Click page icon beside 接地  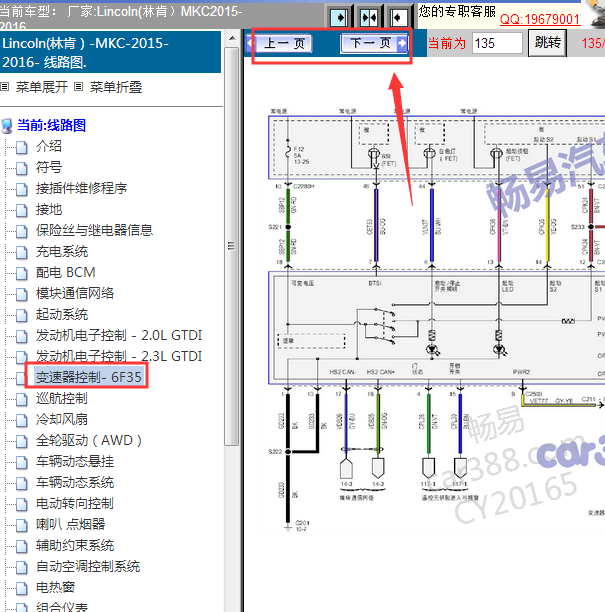[x=22, y=211]
